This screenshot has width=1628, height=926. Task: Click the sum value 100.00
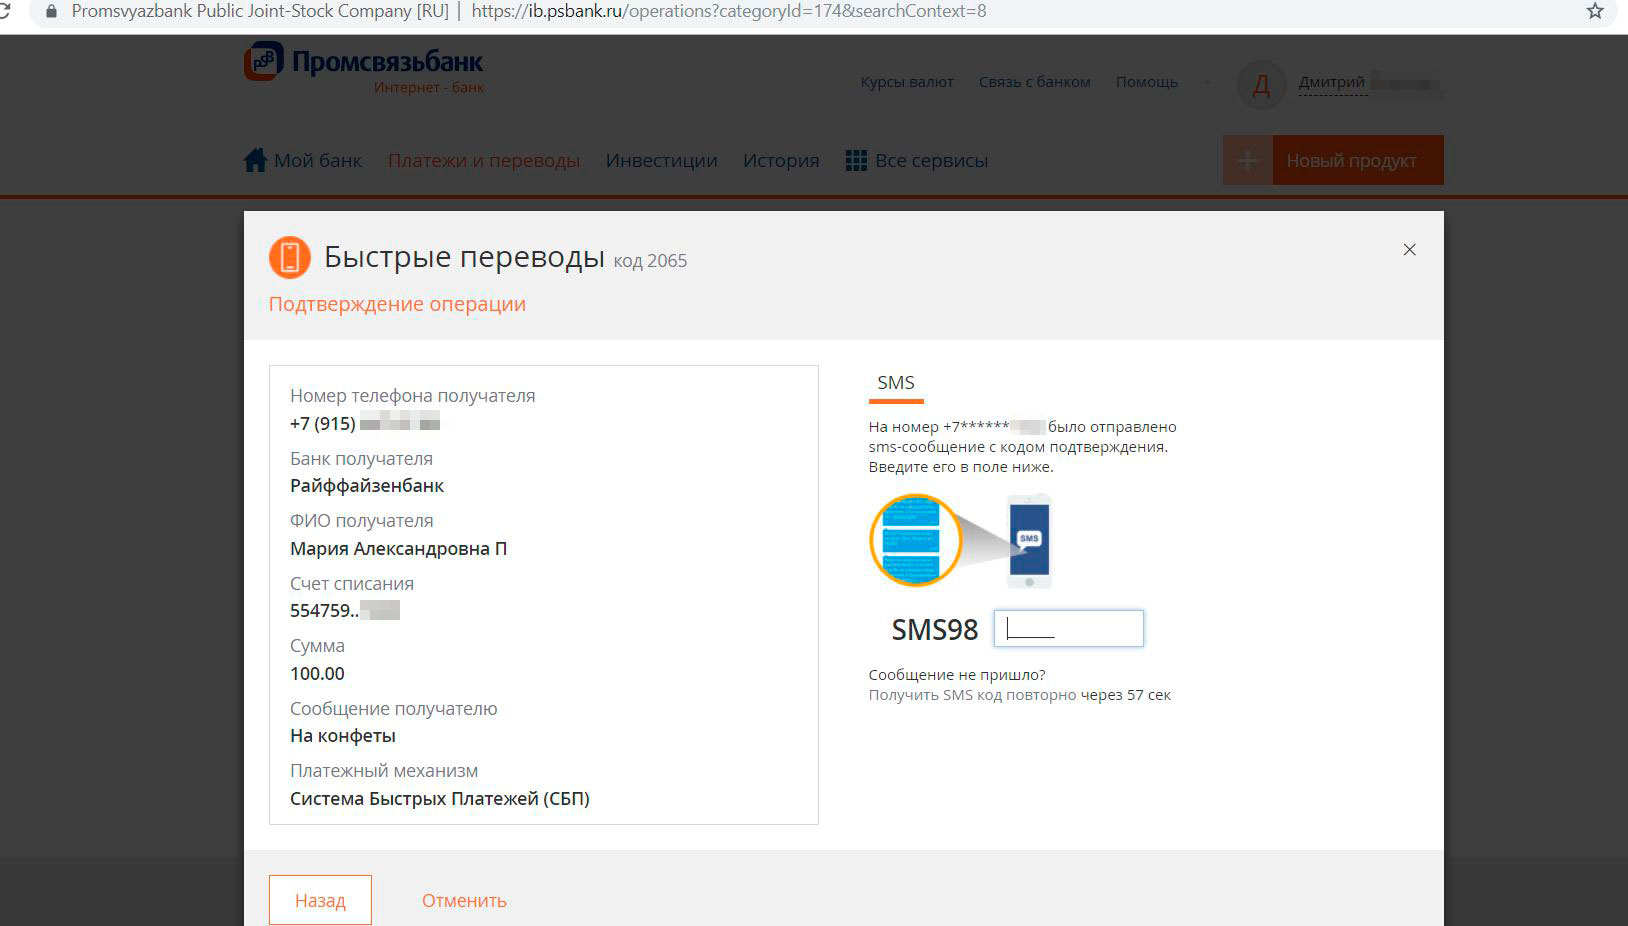click(x=317, y=674)
